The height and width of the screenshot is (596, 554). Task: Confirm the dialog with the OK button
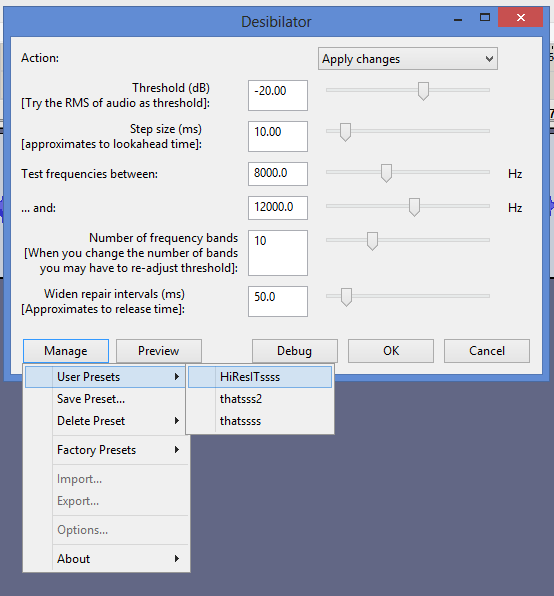(391, 350)
